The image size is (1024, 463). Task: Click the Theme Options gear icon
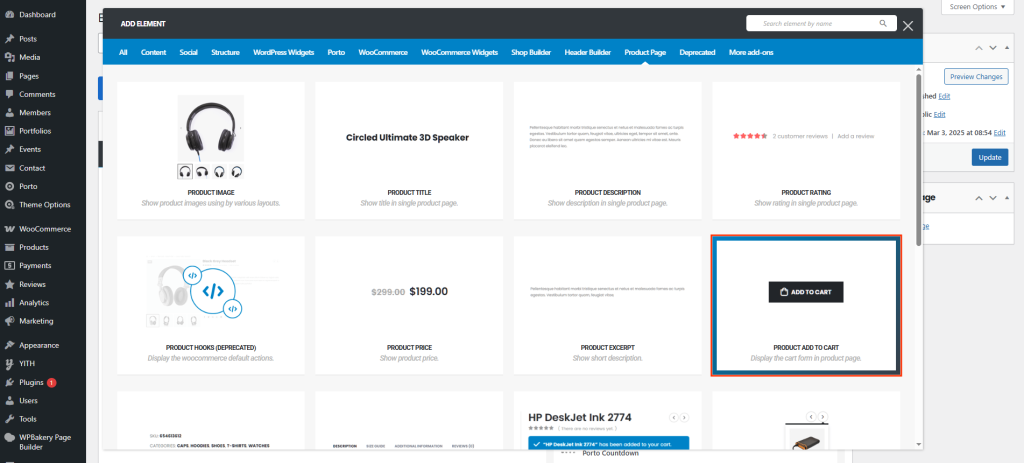[x=9, y=204]
